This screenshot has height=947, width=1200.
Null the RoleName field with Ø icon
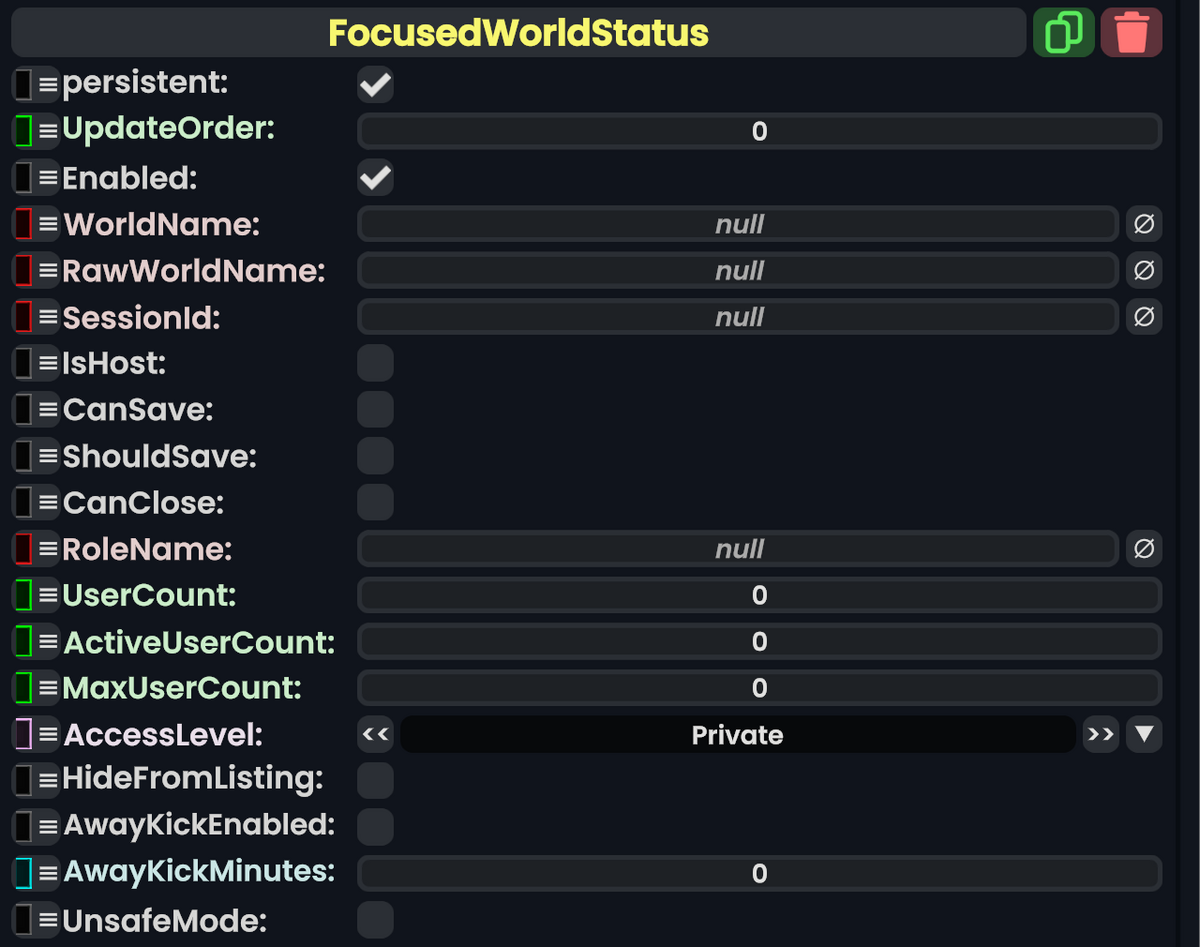pos(1144,548)
